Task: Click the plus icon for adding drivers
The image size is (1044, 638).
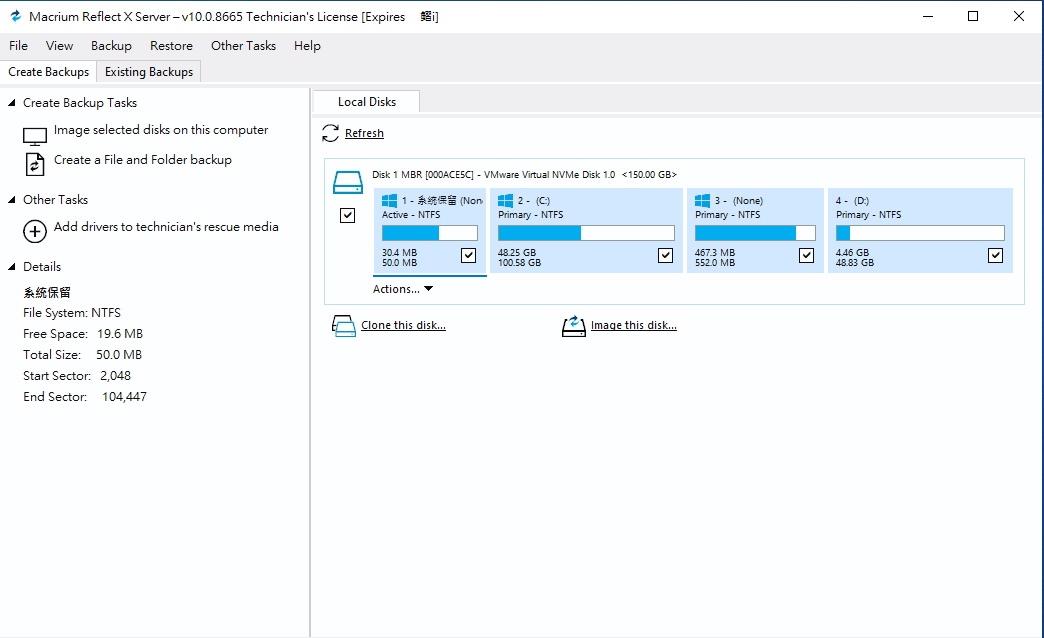Action: click(x=35, y=231)
